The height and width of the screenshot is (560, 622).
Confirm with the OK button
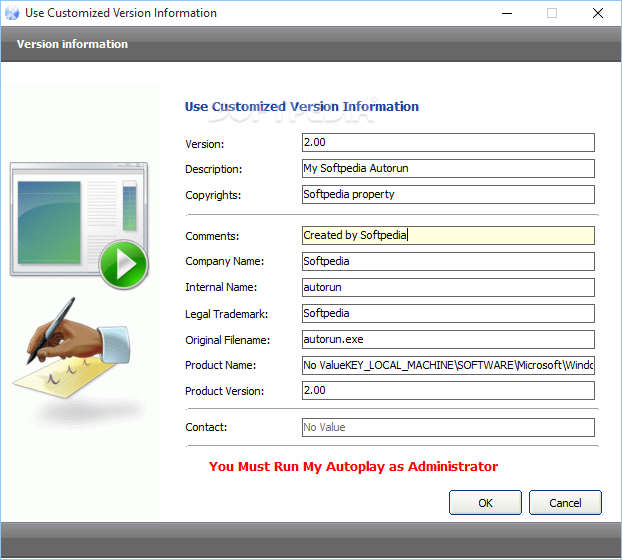pos(485,503)
